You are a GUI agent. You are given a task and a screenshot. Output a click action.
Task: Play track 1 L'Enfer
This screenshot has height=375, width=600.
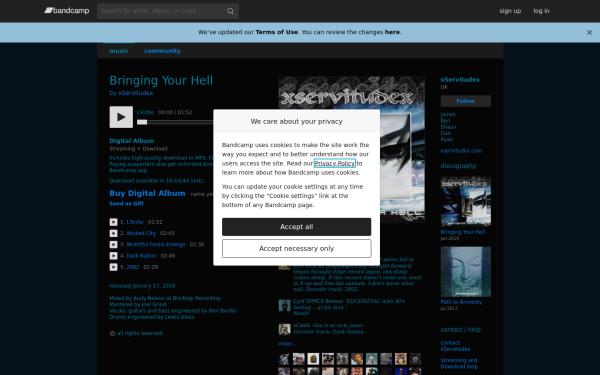(x=113, y=222)
